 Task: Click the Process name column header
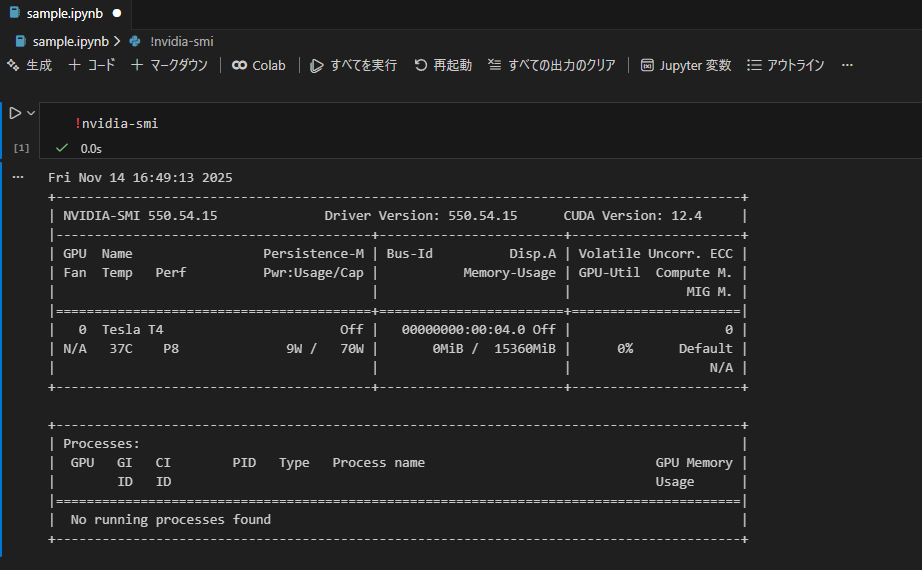379,463
